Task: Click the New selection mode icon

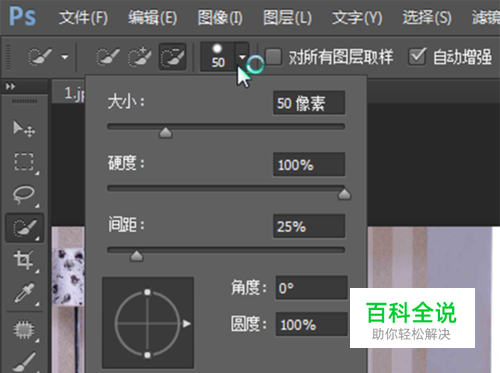Action: (x=108, y=57)
